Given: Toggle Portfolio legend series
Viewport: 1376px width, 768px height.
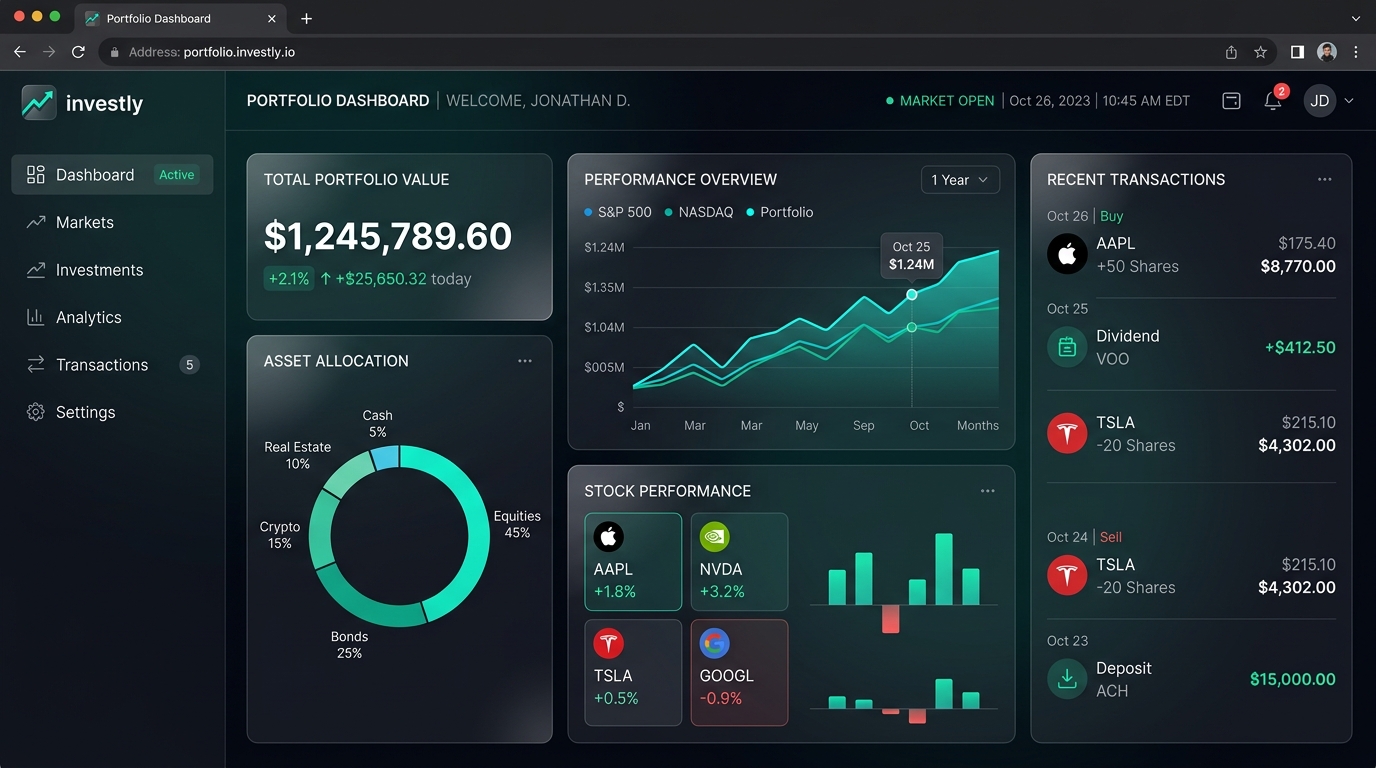Looking at the screenshot, I should point(780,212).
